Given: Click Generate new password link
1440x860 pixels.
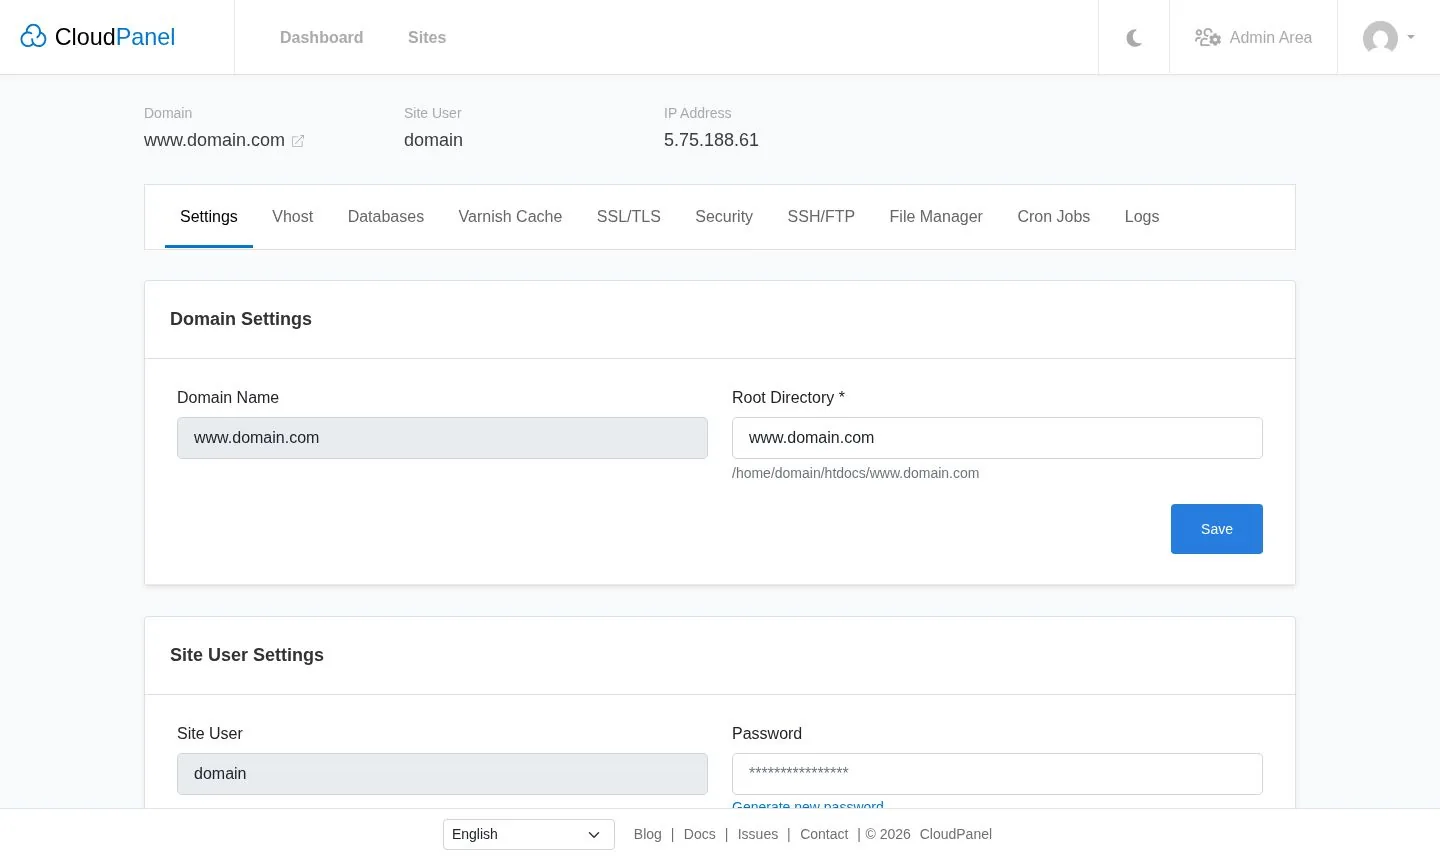Looking at the screenshot, I should tap(808, 805).
